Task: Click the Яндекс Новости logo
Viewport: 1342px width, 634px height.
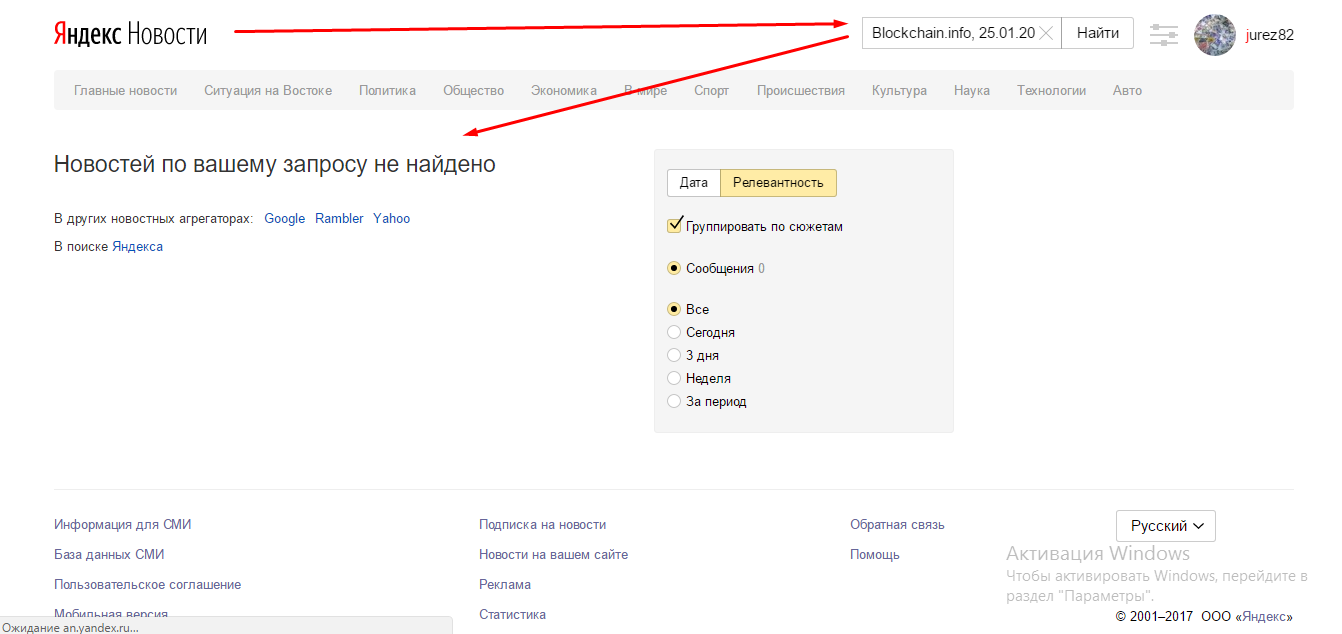Action: 130,34
